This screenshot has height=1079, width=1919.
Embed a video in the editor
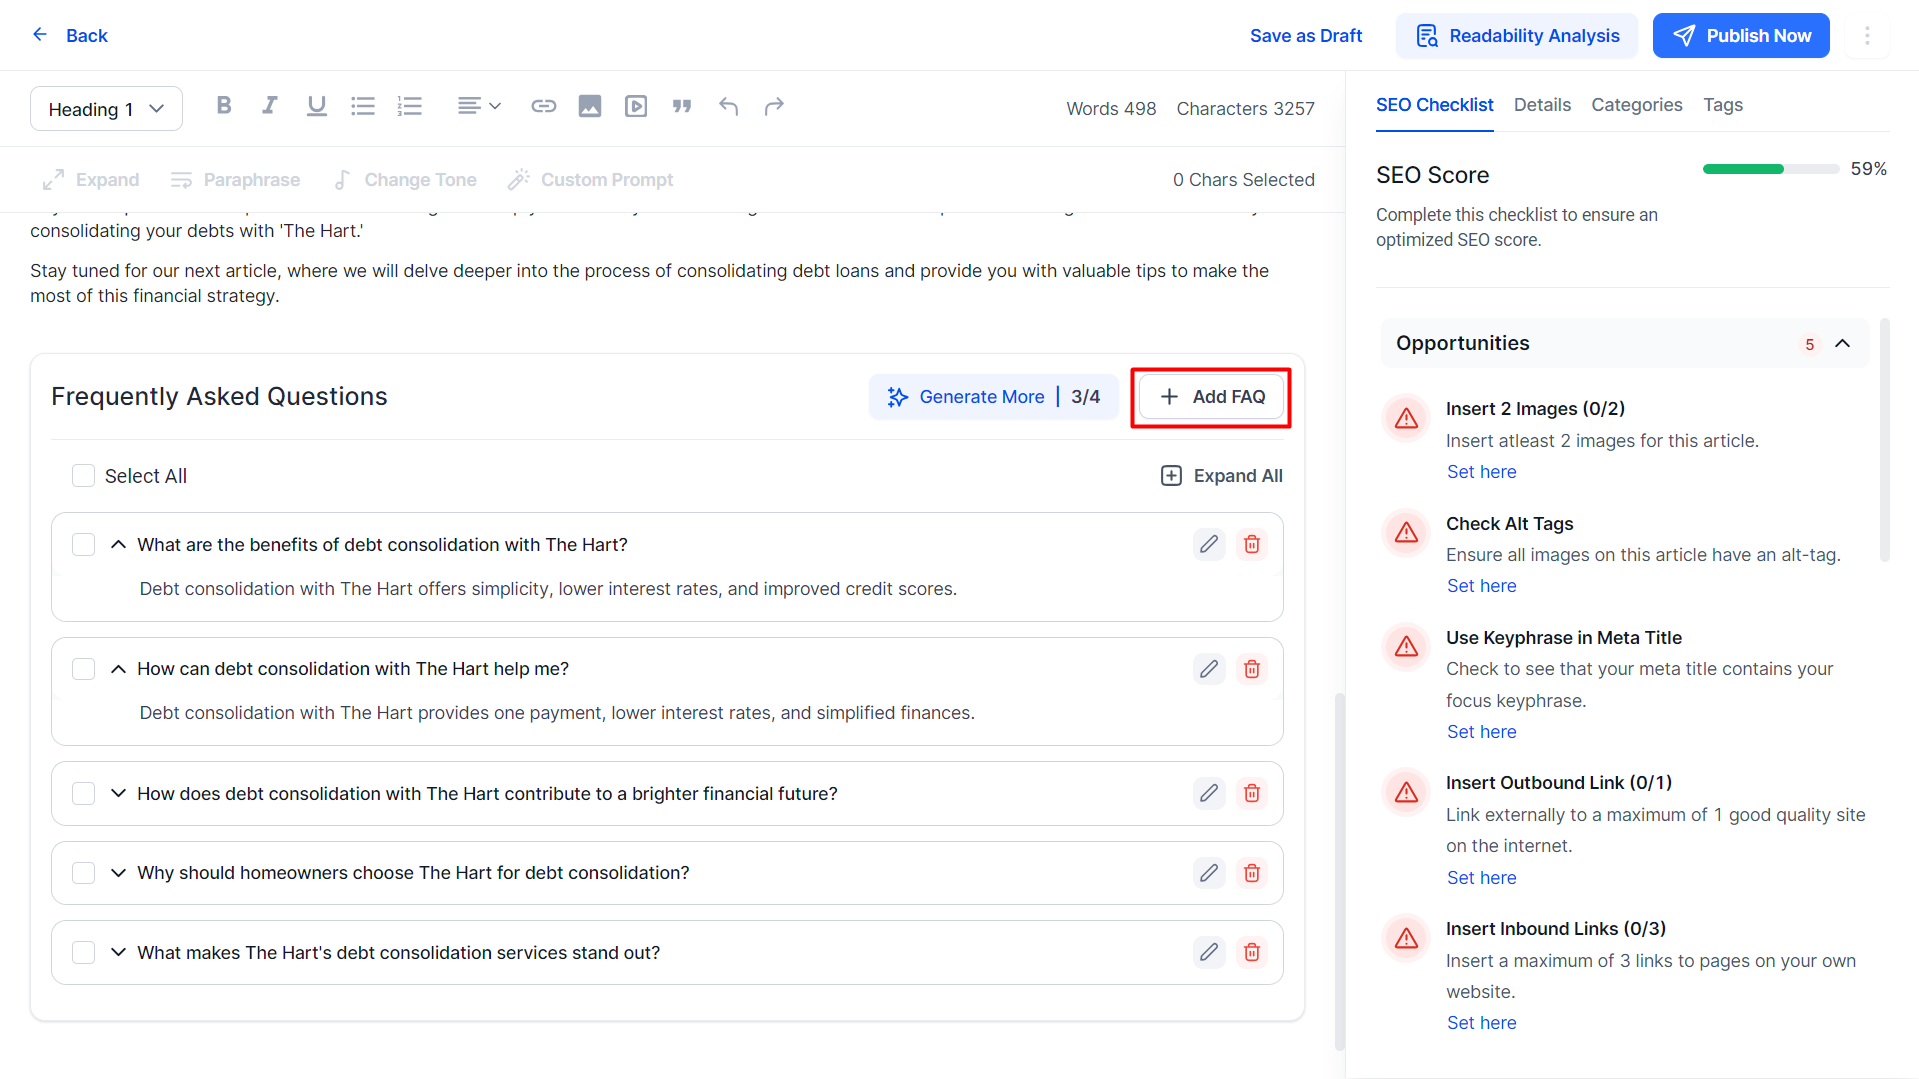[636, 106]
